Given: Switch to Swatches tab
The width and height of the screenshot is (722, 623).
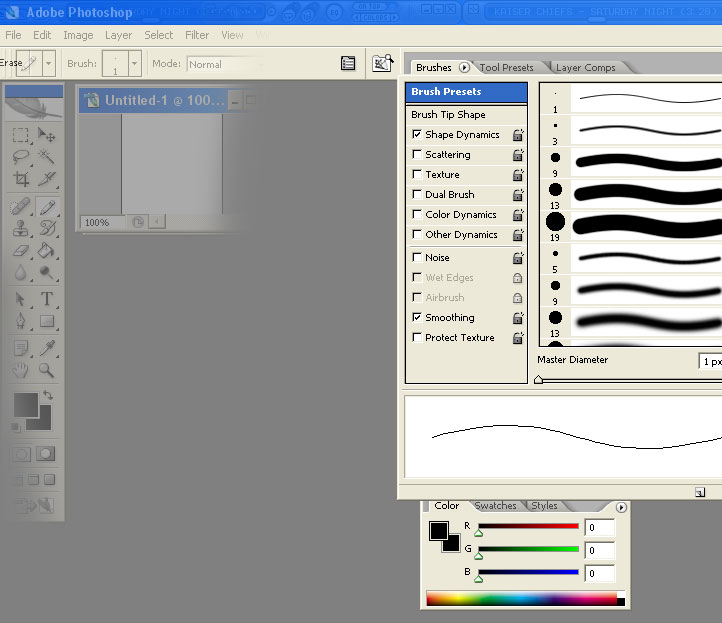Looking at the screenshot, I should [495, 506].
